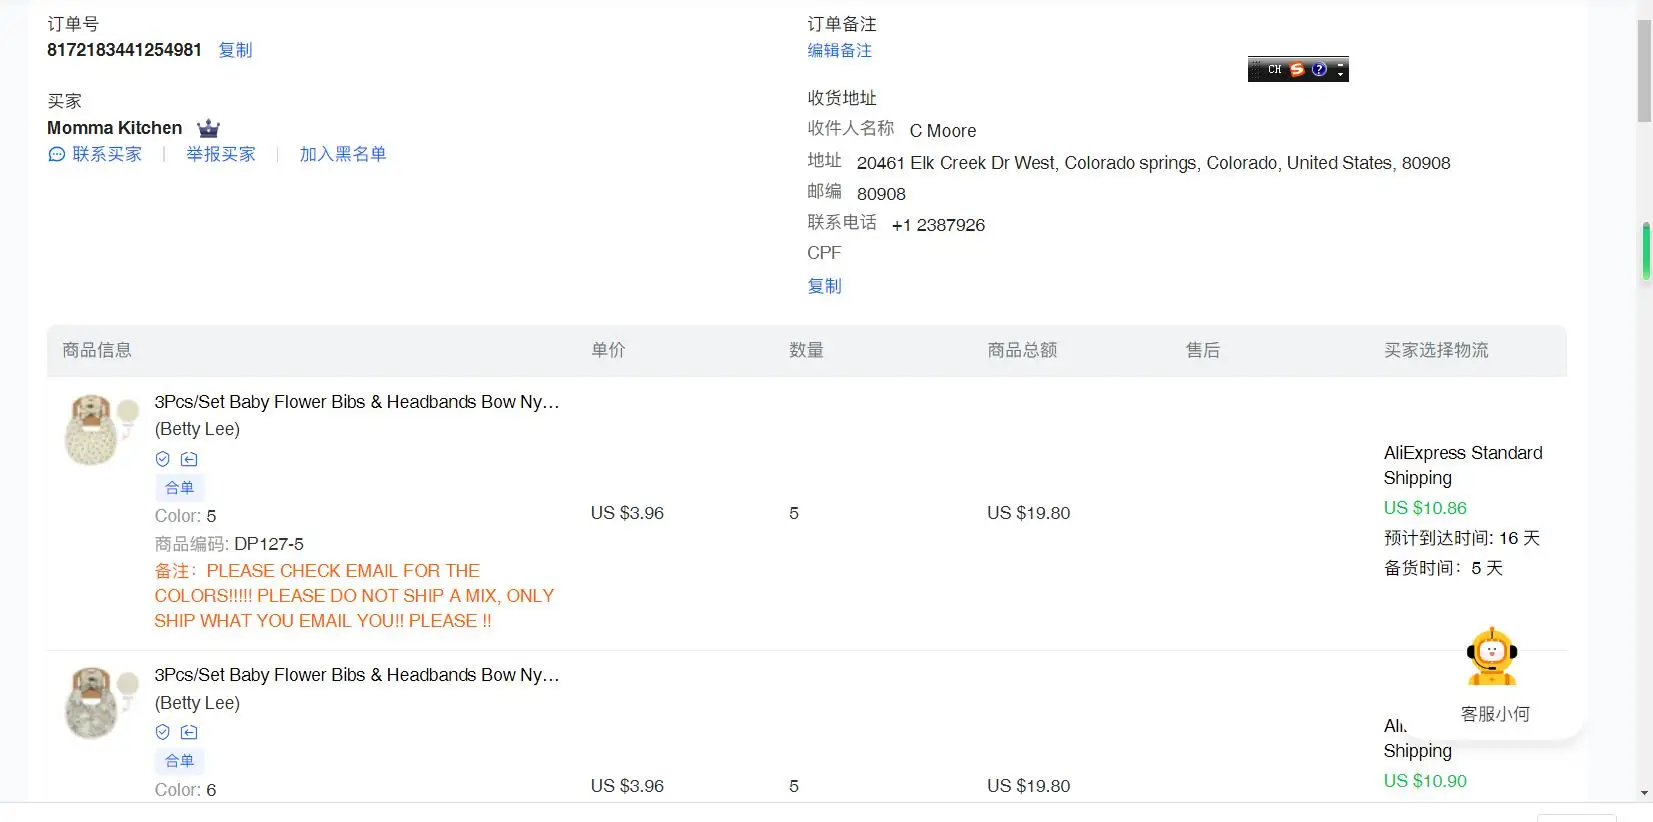Toggle the CH language indicator
The width and height of the screenshot is (1653, 822).
coord(1274,69)
